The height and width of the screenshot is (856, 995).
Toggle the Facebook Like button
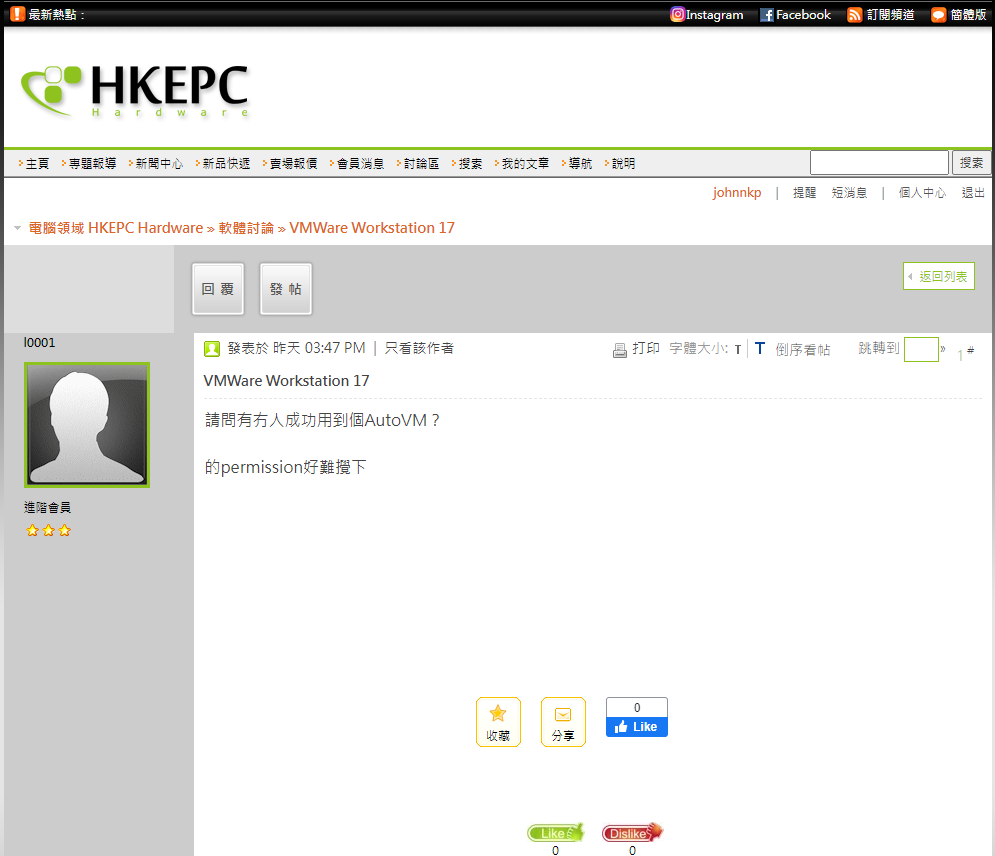tap(636, 726)
